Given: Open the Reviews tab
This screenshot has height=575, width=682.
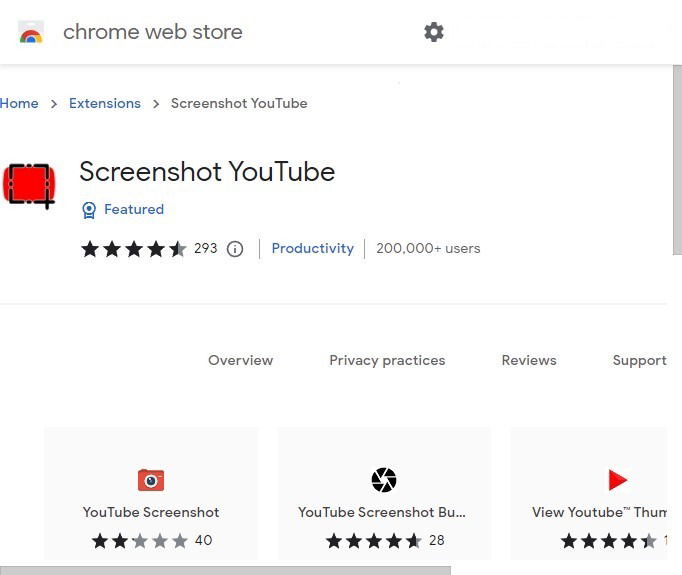Looking at the screenshot, I should [x=529, y=360].
